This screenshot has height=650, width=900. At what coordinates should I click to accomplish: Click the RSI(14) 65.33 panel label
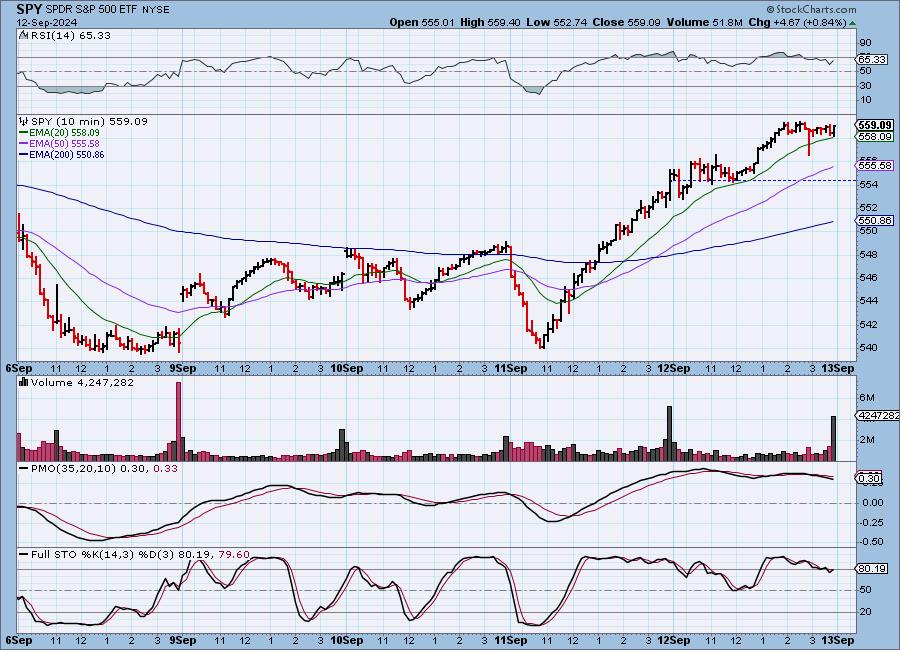click(x=71, y=35)
